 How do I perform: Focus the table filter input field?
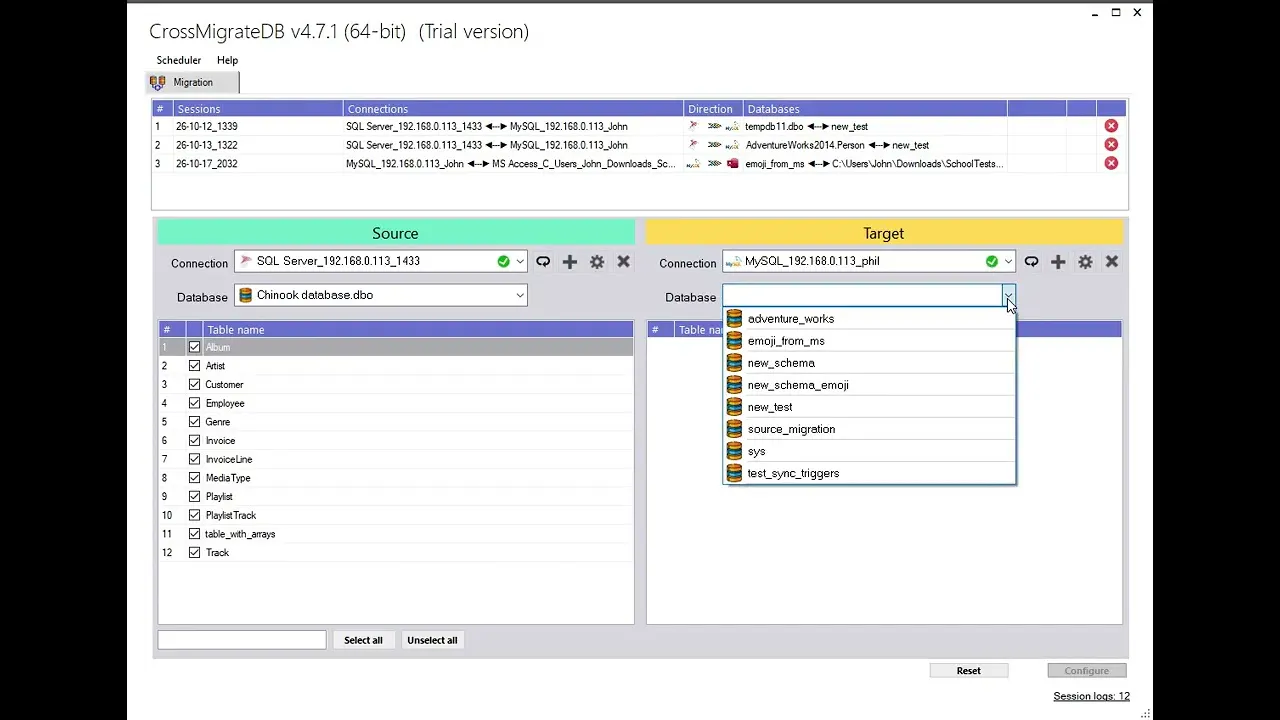point(242,640)
